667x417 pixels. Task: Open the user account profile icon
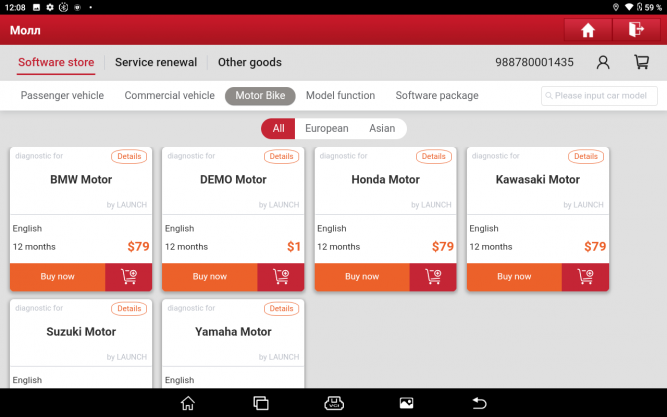pyautogui.click(x=603, y=62)
